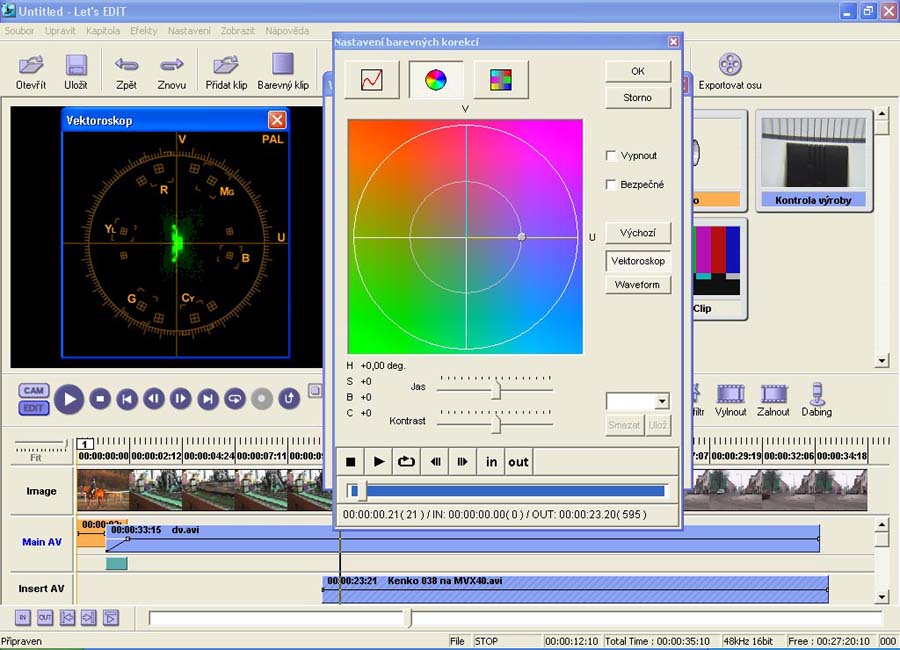Switch to CAM mode toggle
900x650 pixels.
[33, 391]
